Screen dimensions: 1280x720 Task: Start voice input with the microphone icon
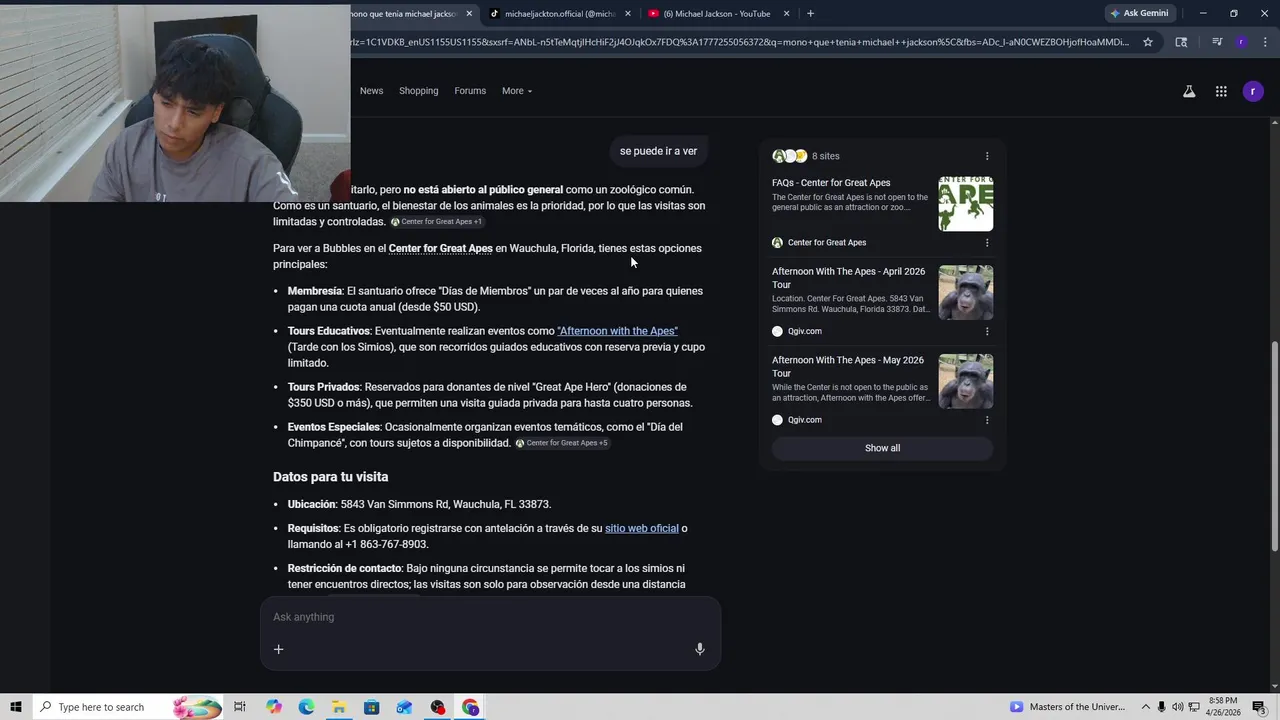(x=700, y=649)
